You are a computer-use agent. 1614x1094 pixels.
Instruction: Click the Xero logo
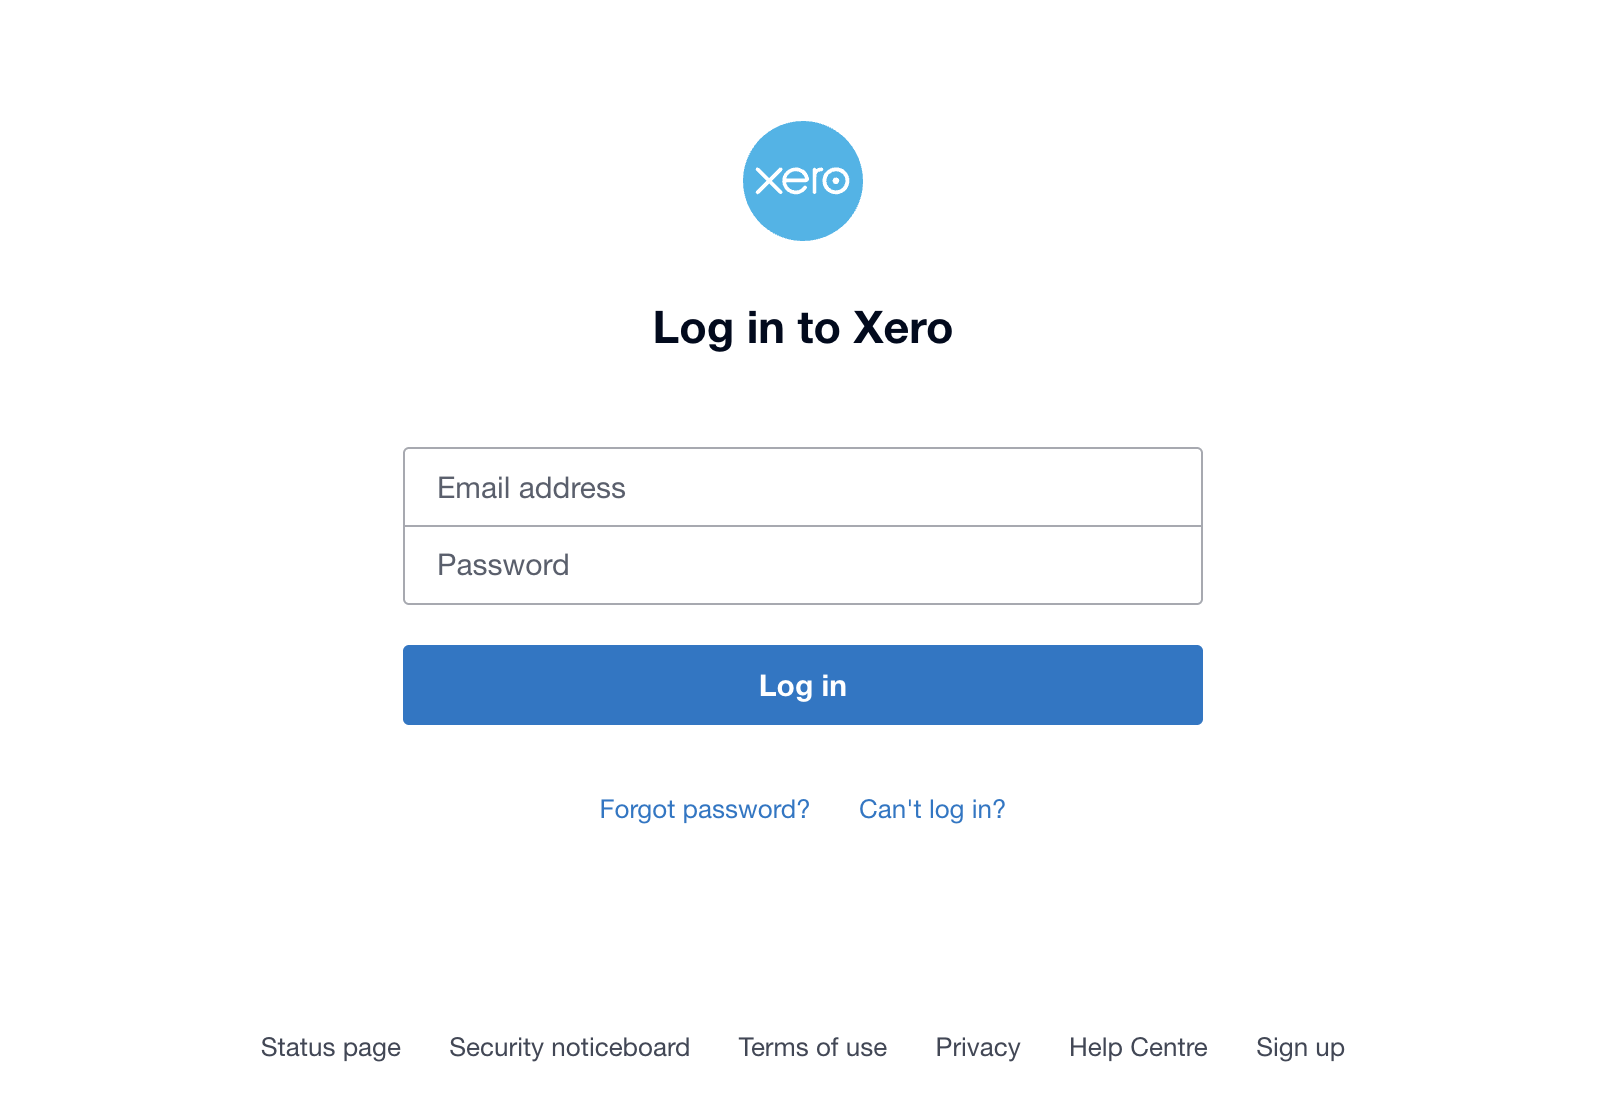click(x=802, y=181)
